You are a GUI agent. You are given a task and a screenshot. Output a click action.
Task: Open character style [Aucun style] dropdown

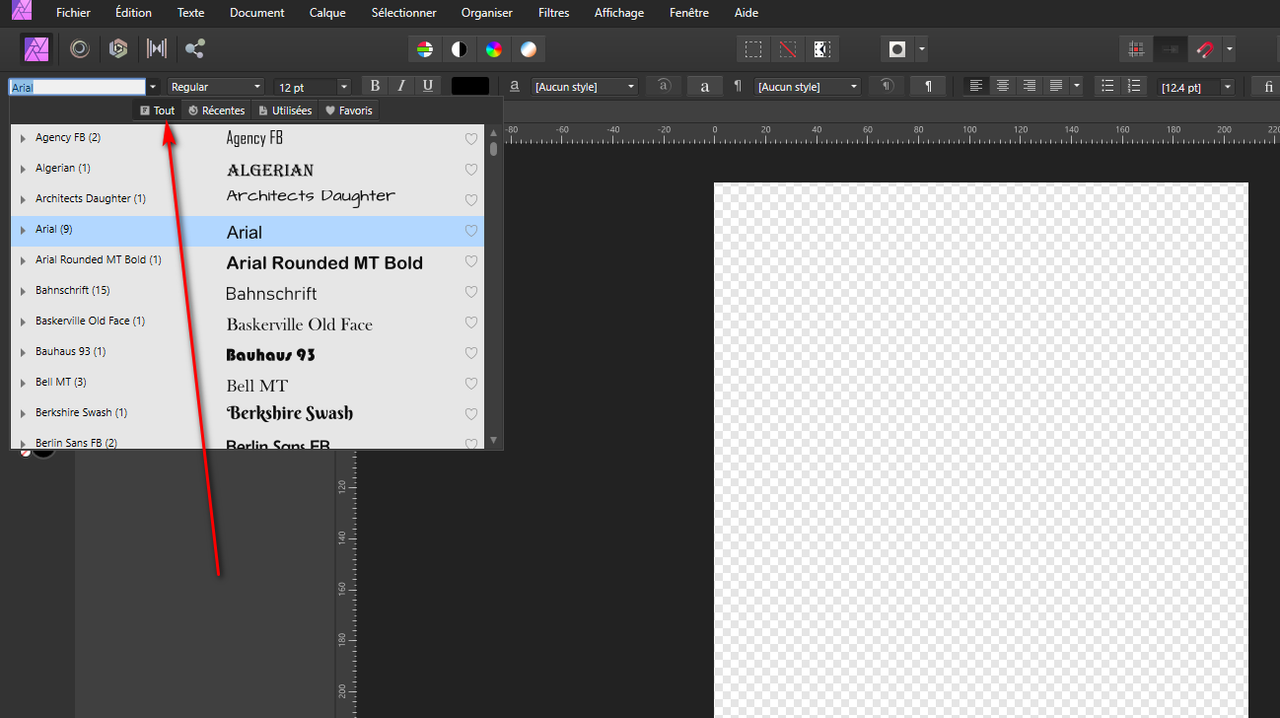coord(585,87)
